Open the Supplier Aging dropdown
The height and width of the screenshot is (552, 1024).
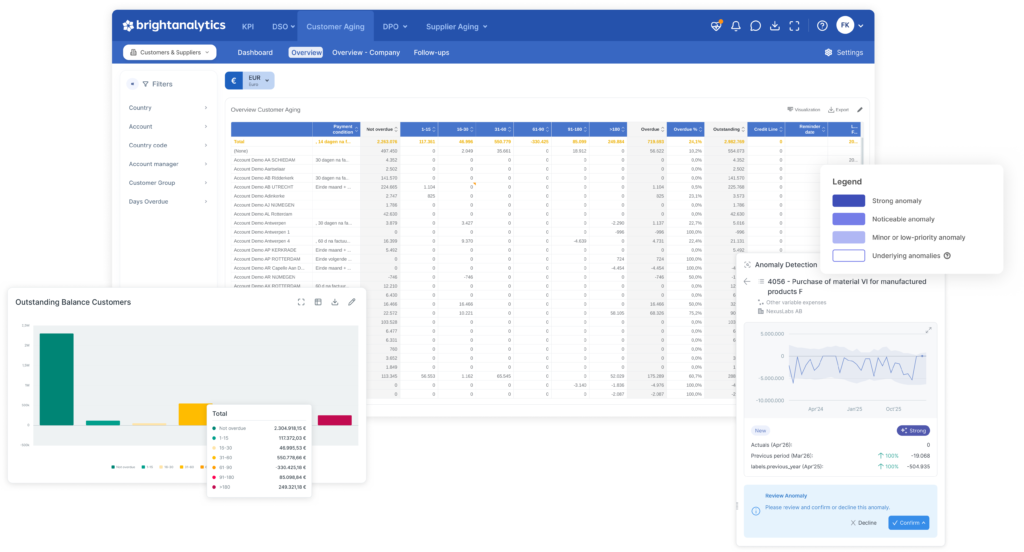456,27
